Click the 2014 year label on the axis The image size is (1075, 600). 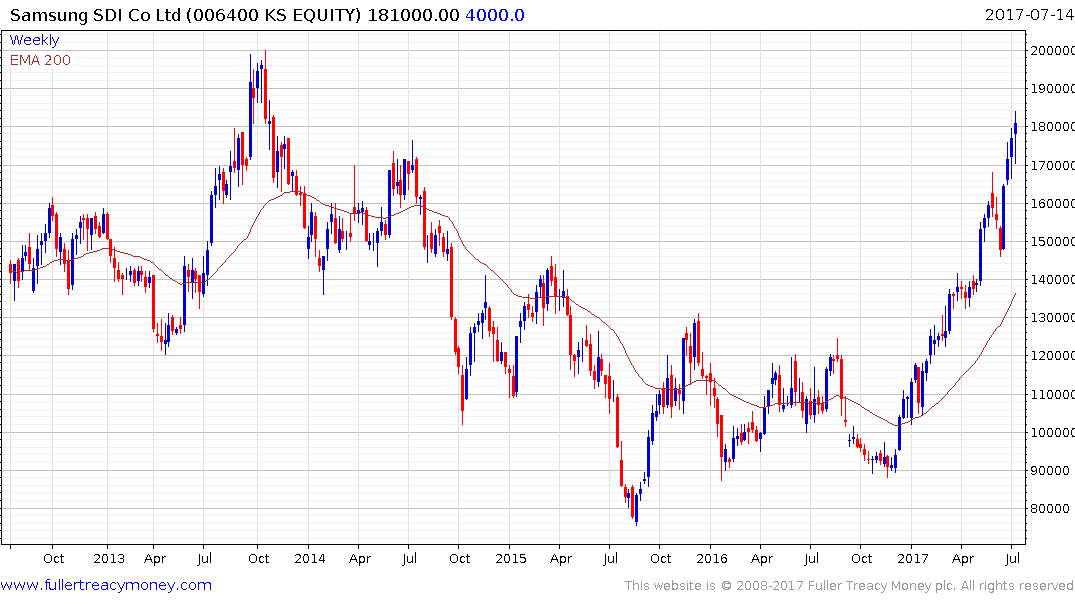(310, 558)
